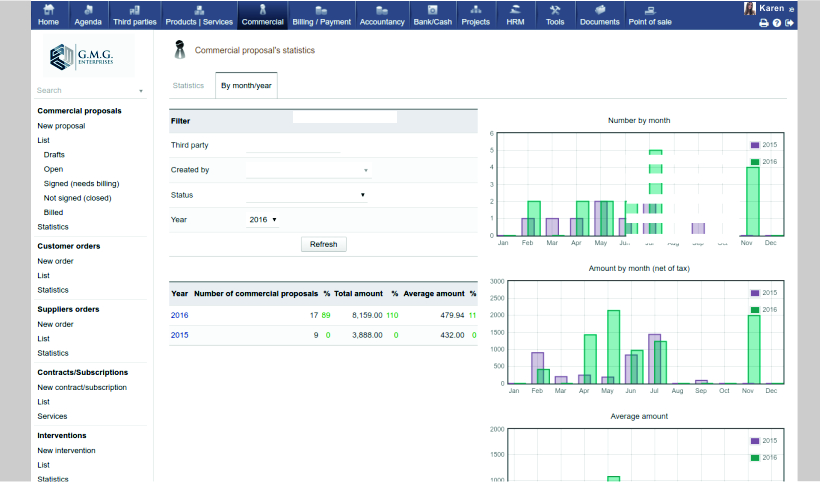Screen dimensions: 820x482
Task: Click the Third party filter input field
Action: click(292, 145)
